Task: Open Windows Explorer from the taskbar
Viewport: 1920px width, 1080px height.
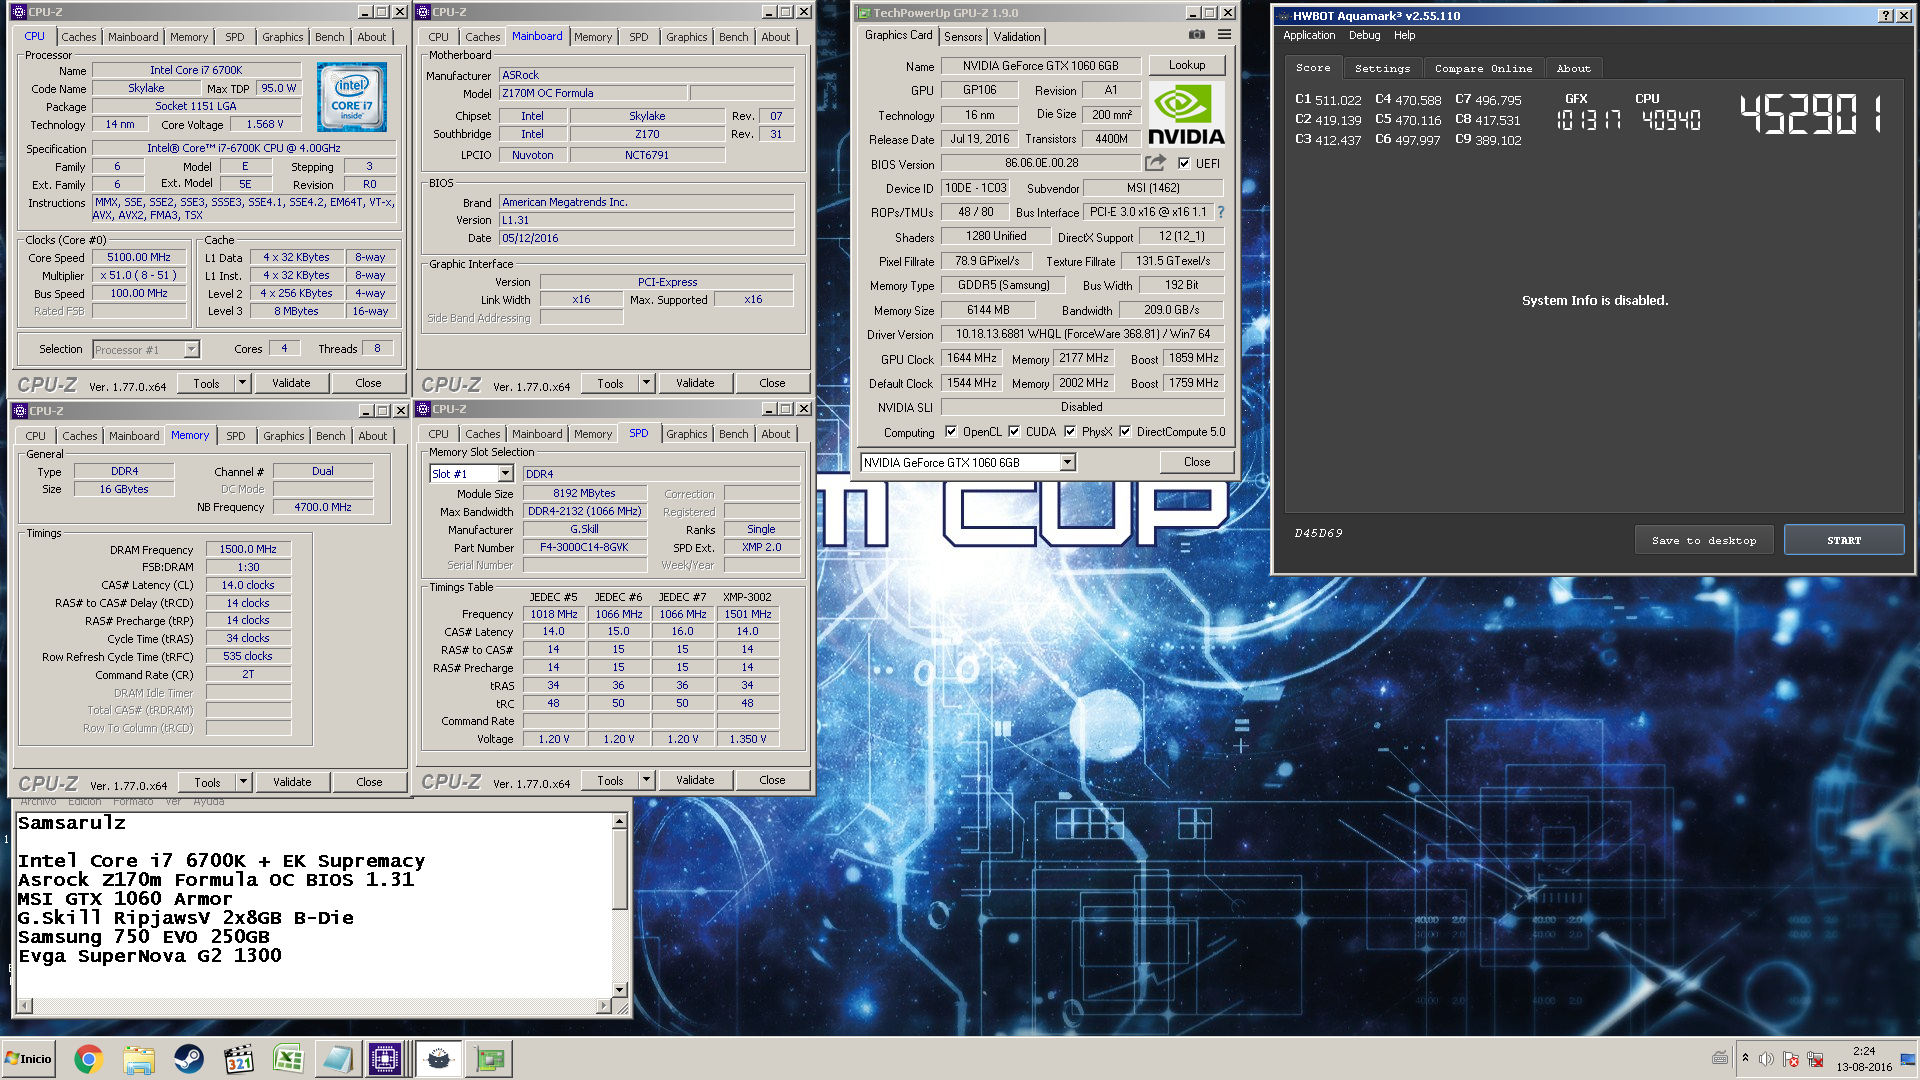Action: [x=139, y=1059]
